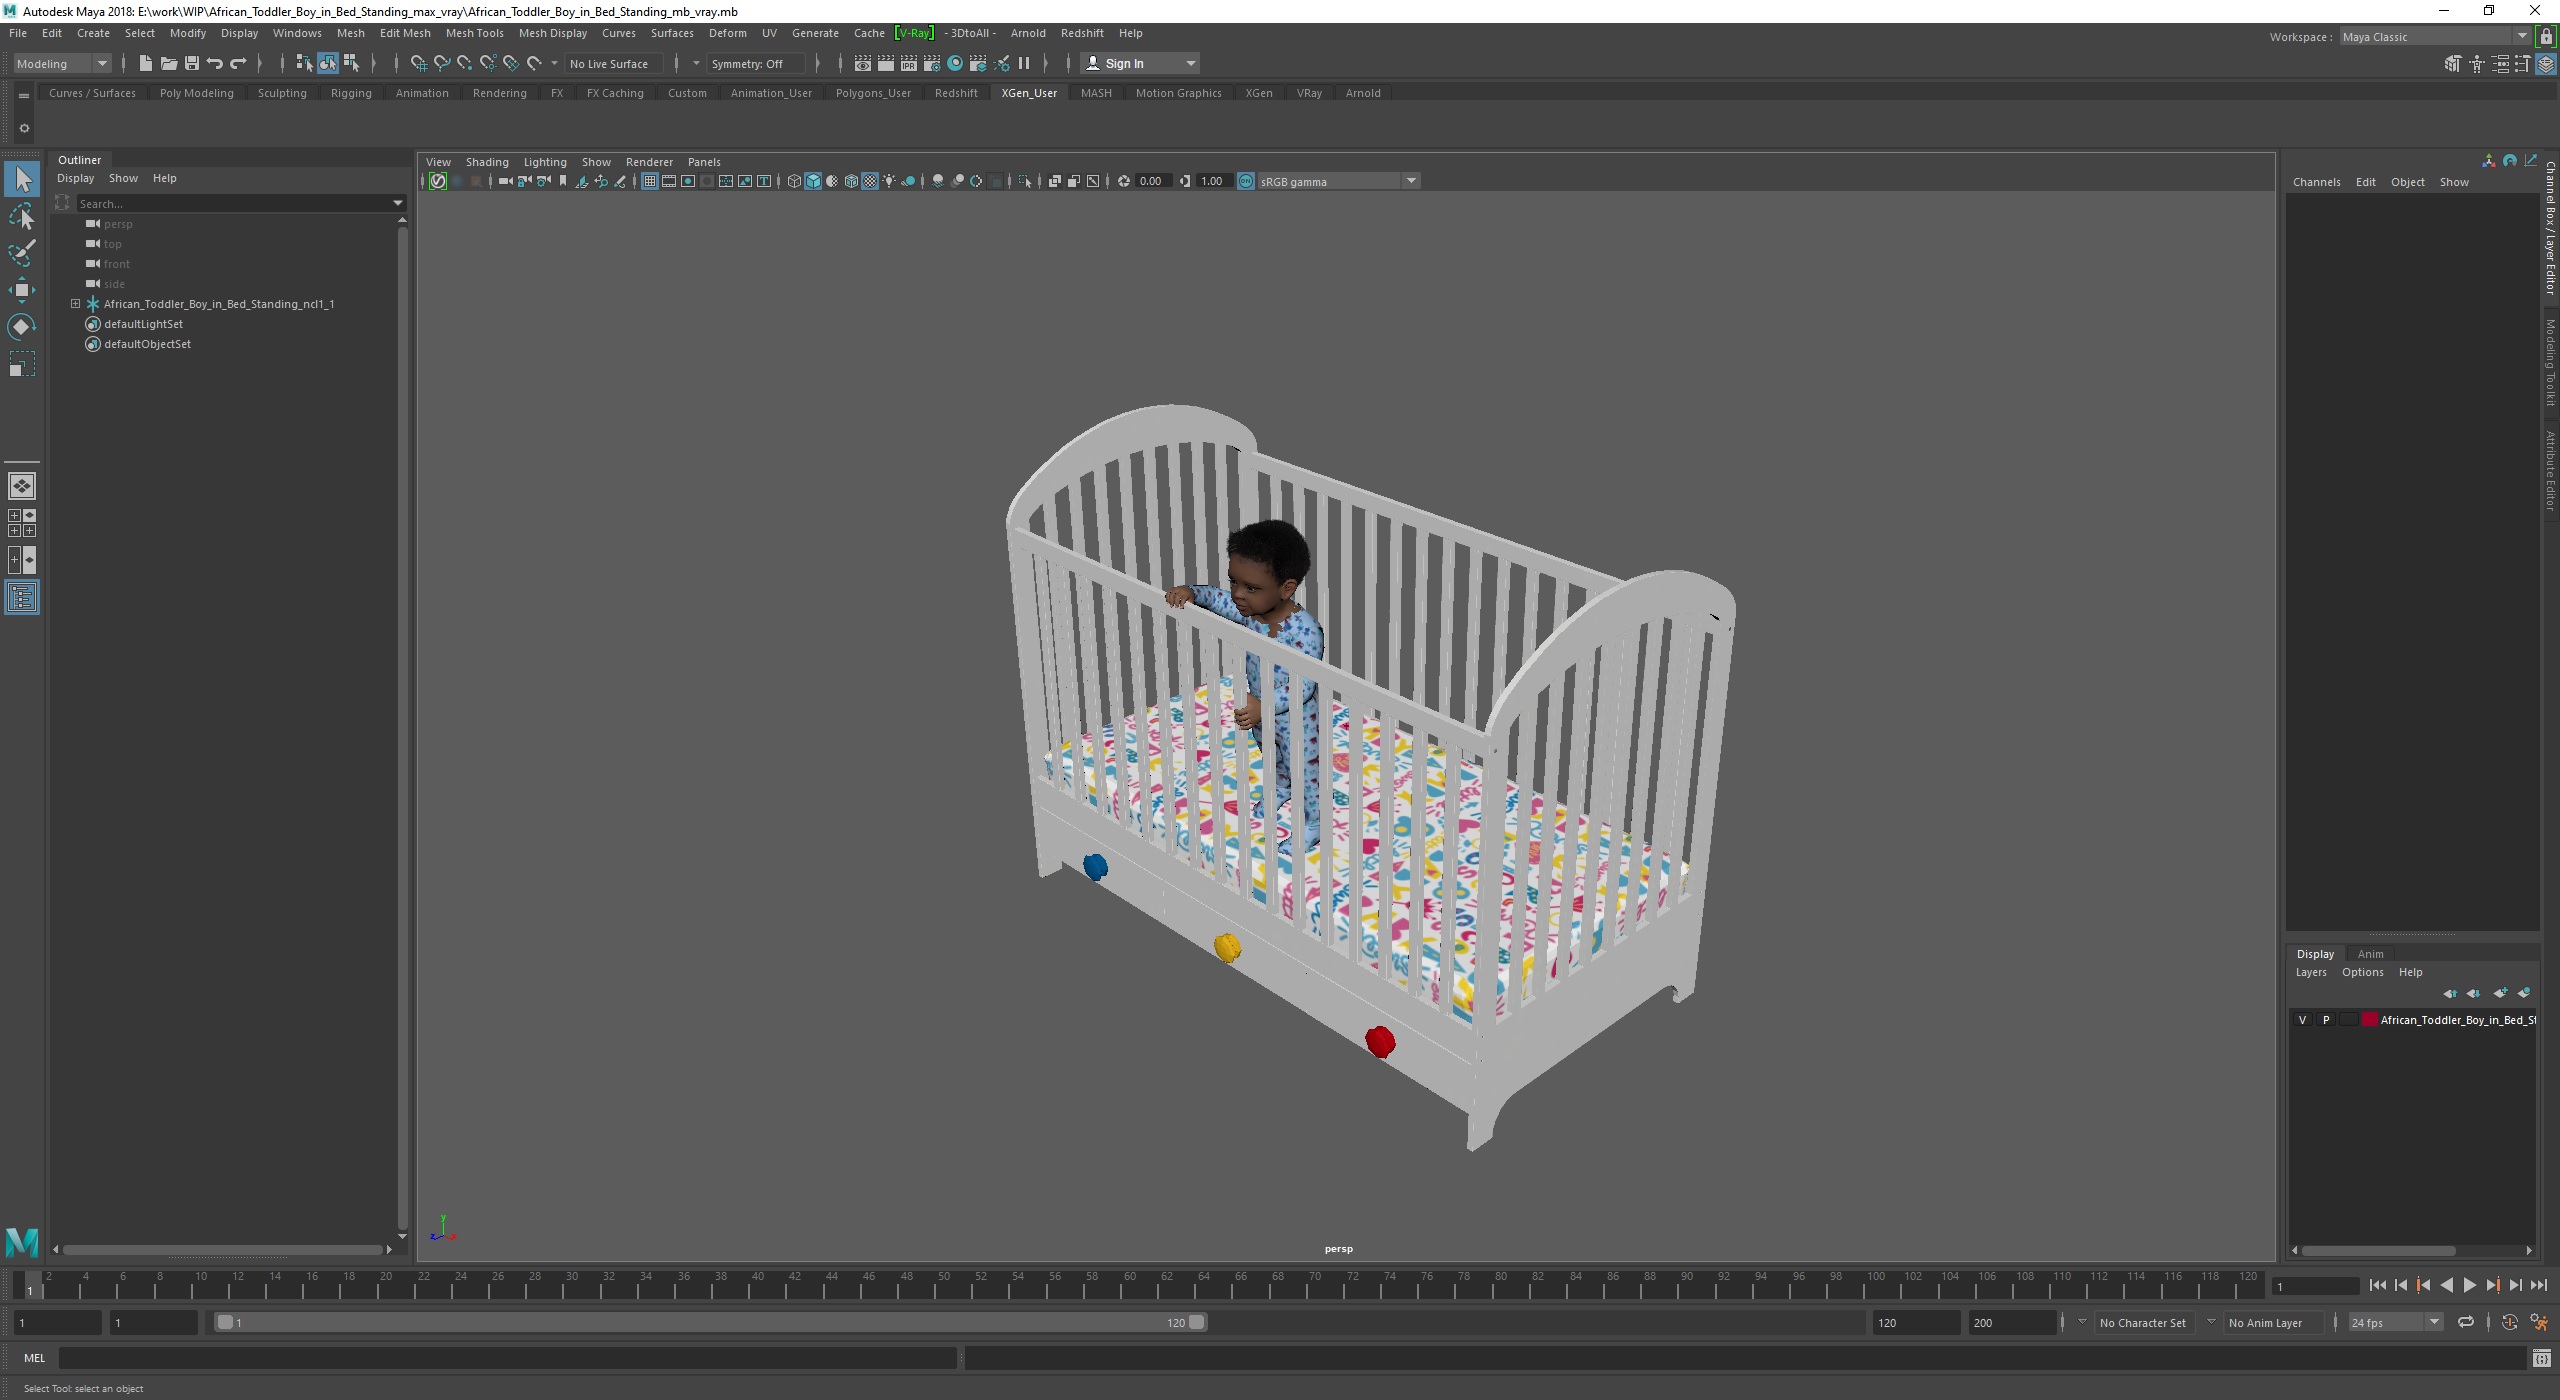Toggle layer visibility V box

click(x=2303, y=1020)
